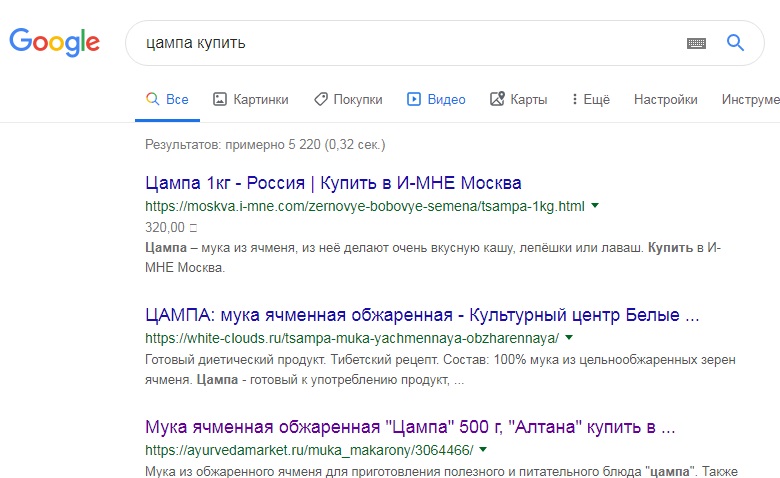Switch to the 'Картинки' tab
Viewport: 780px width, 478px height.
pyautogui.click(x=251, y=99)
